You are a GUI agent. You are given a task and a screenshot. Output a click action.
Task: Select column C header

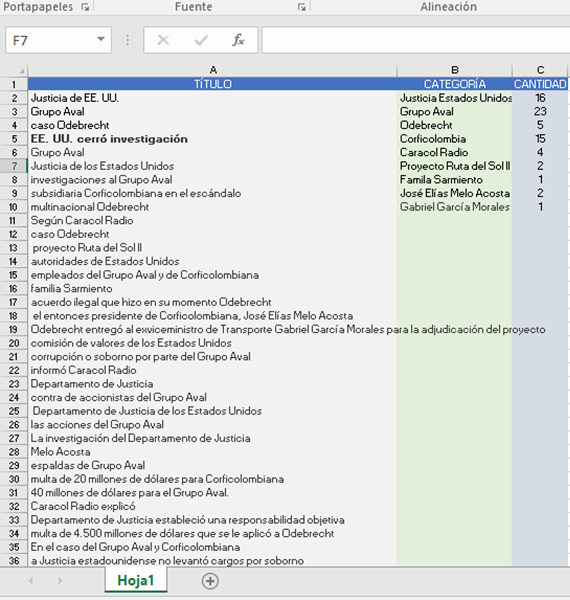pos(540,70)
